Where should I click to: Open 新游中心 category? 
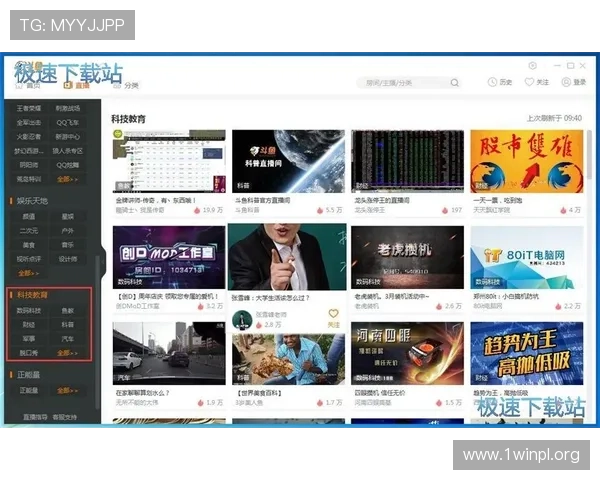tap(68, 137)
